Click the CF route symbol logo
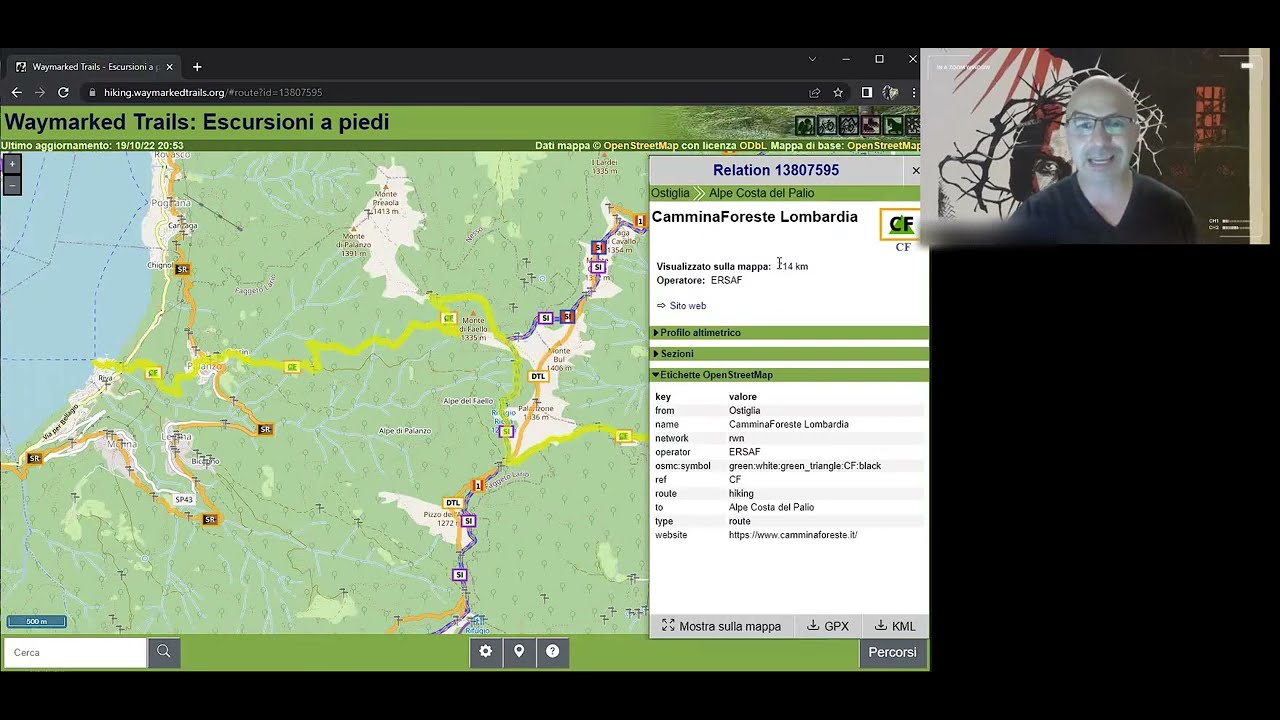 (x=901, y=225)
